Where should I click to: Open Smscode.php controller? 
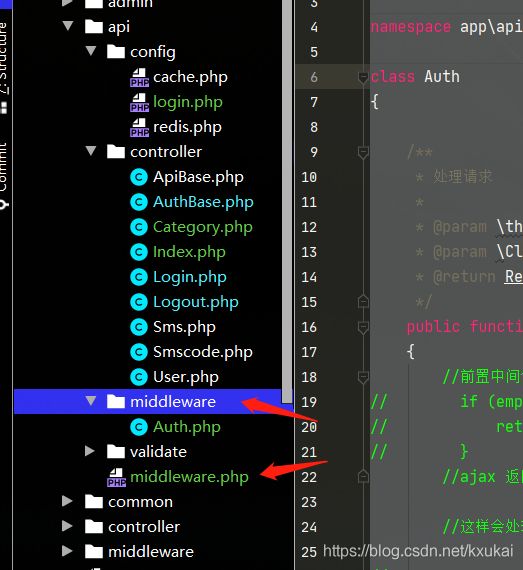pos(203,352)
